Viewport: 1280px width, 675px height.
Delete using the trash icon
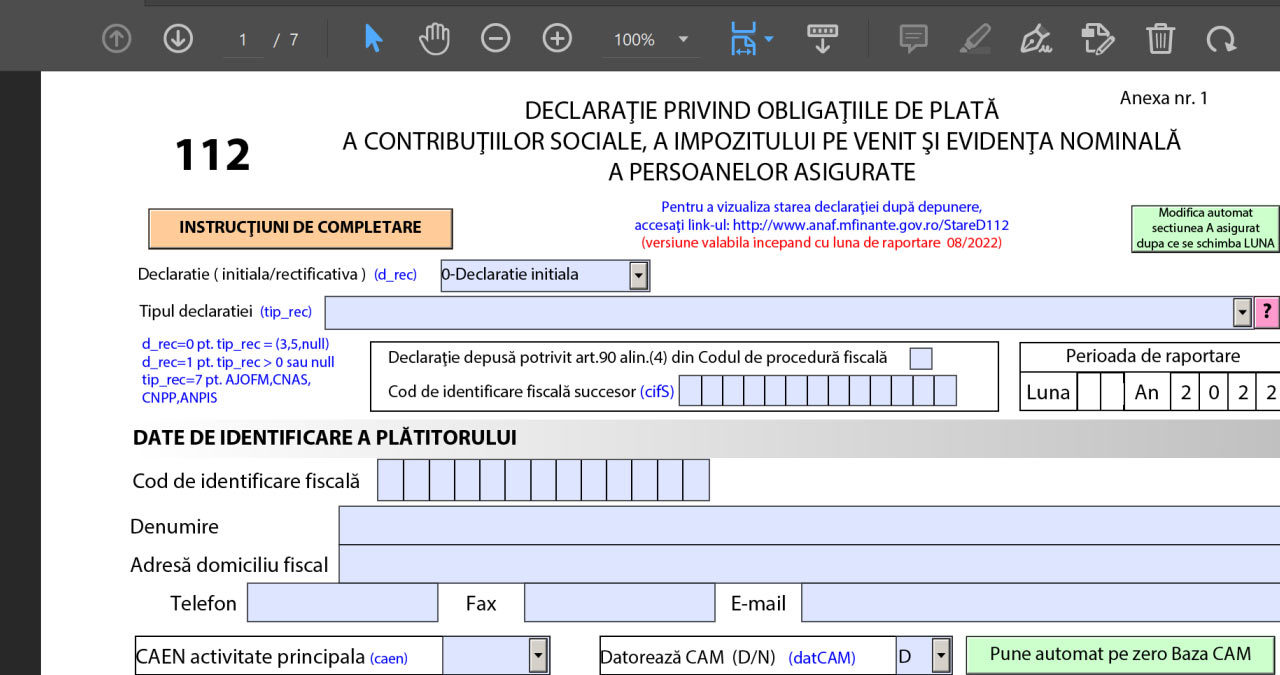(1160, 39)
